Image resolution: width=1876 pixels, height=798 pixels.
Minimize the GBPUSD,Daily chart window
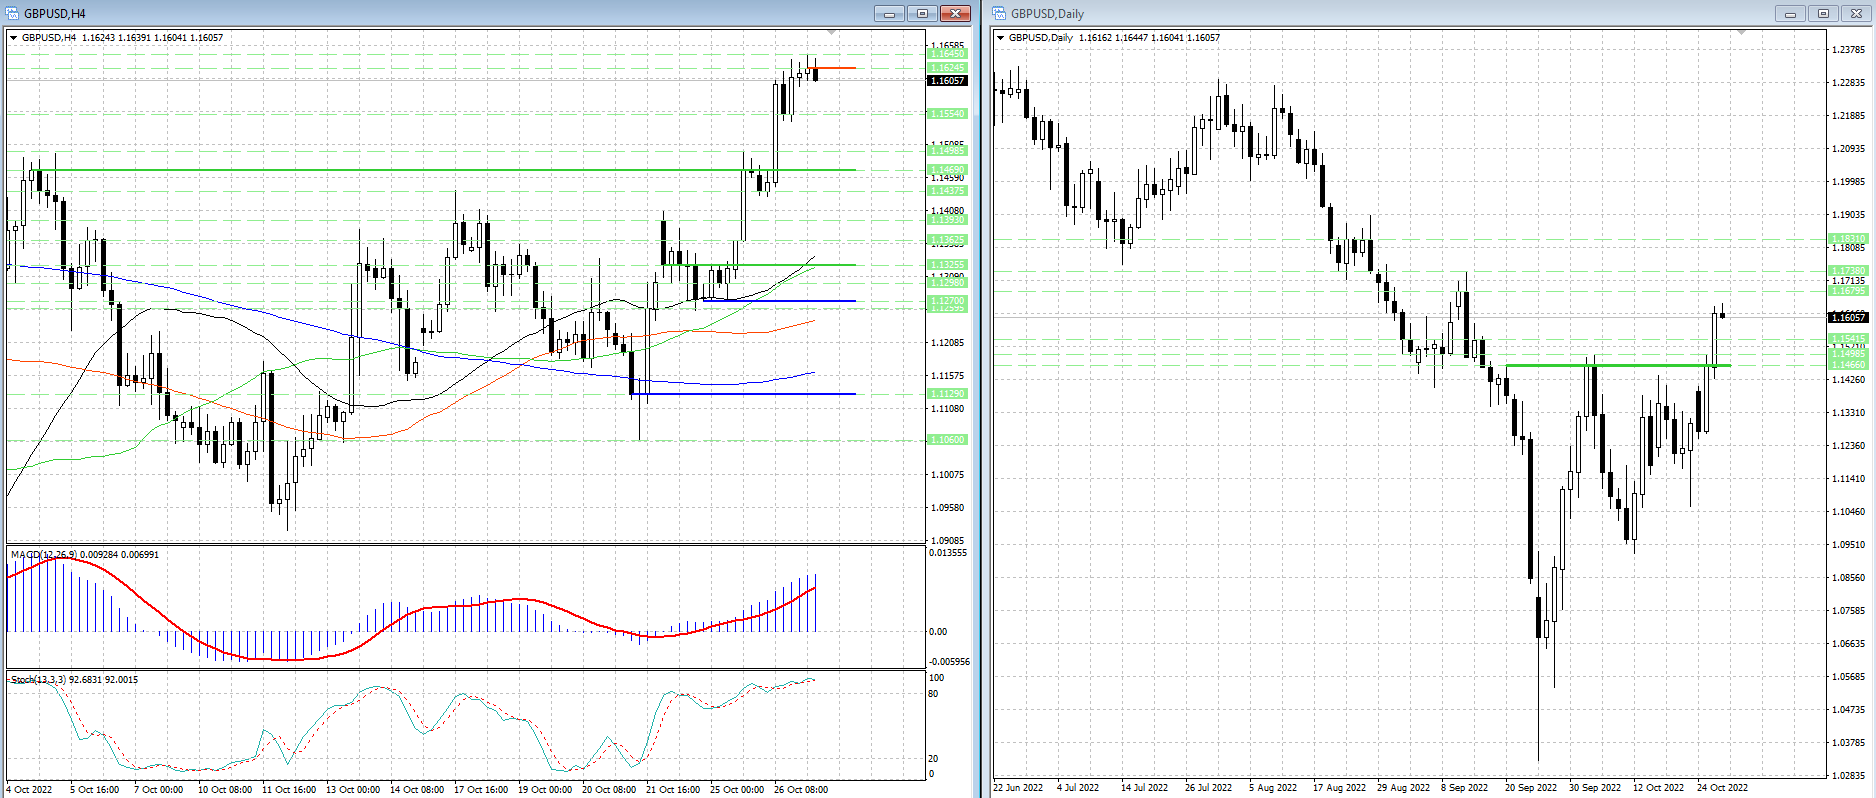click(1790, 13)
